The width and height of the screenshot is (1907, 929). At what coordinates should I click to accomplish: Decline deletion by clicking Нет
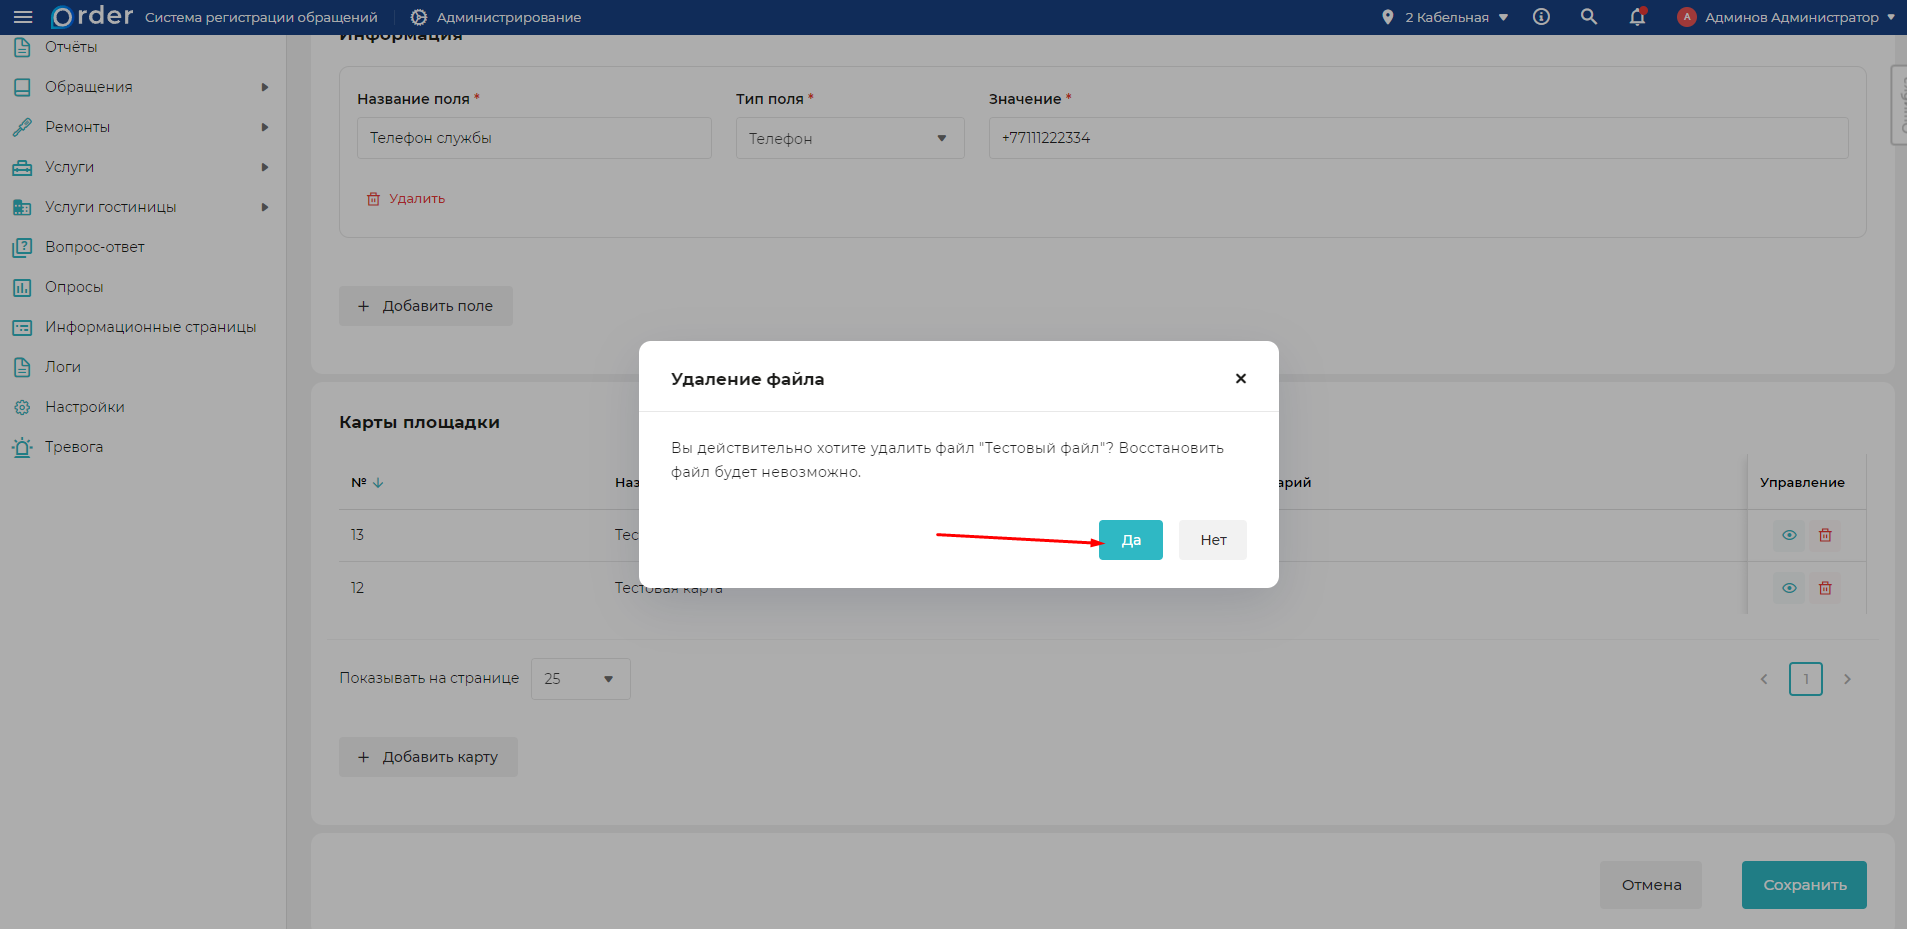pyautogui.click(x=1212, y=540)
